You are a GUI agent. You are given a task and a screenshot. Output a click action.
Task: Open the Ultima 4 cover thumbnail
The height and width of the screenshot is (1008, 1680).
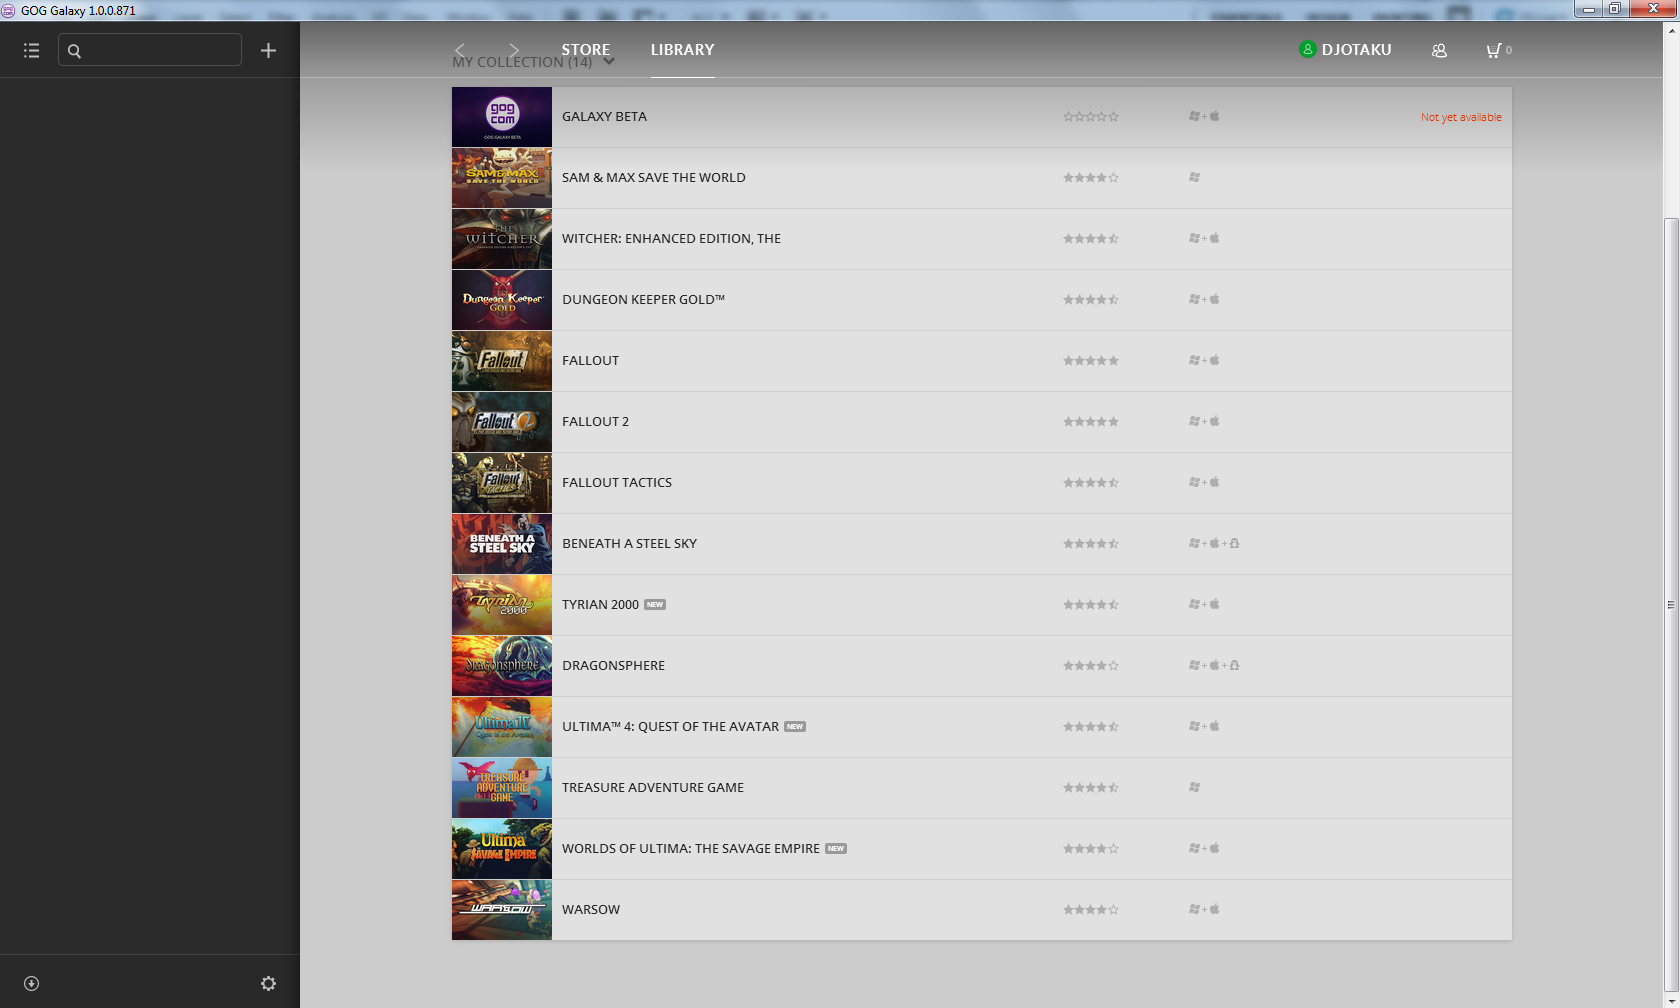point(502,727)
